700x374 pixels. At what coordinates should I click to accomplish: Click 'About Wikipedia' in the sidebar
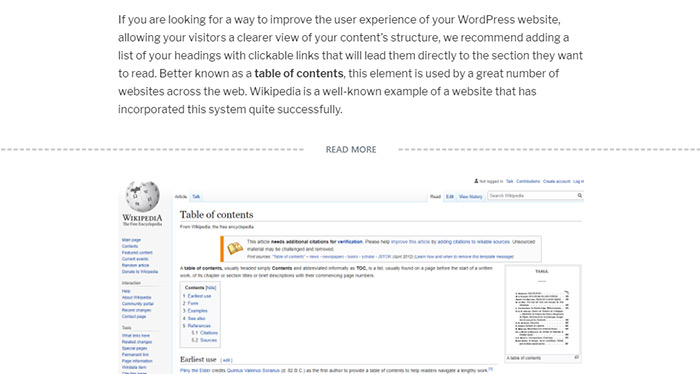[x=136, y=297]
